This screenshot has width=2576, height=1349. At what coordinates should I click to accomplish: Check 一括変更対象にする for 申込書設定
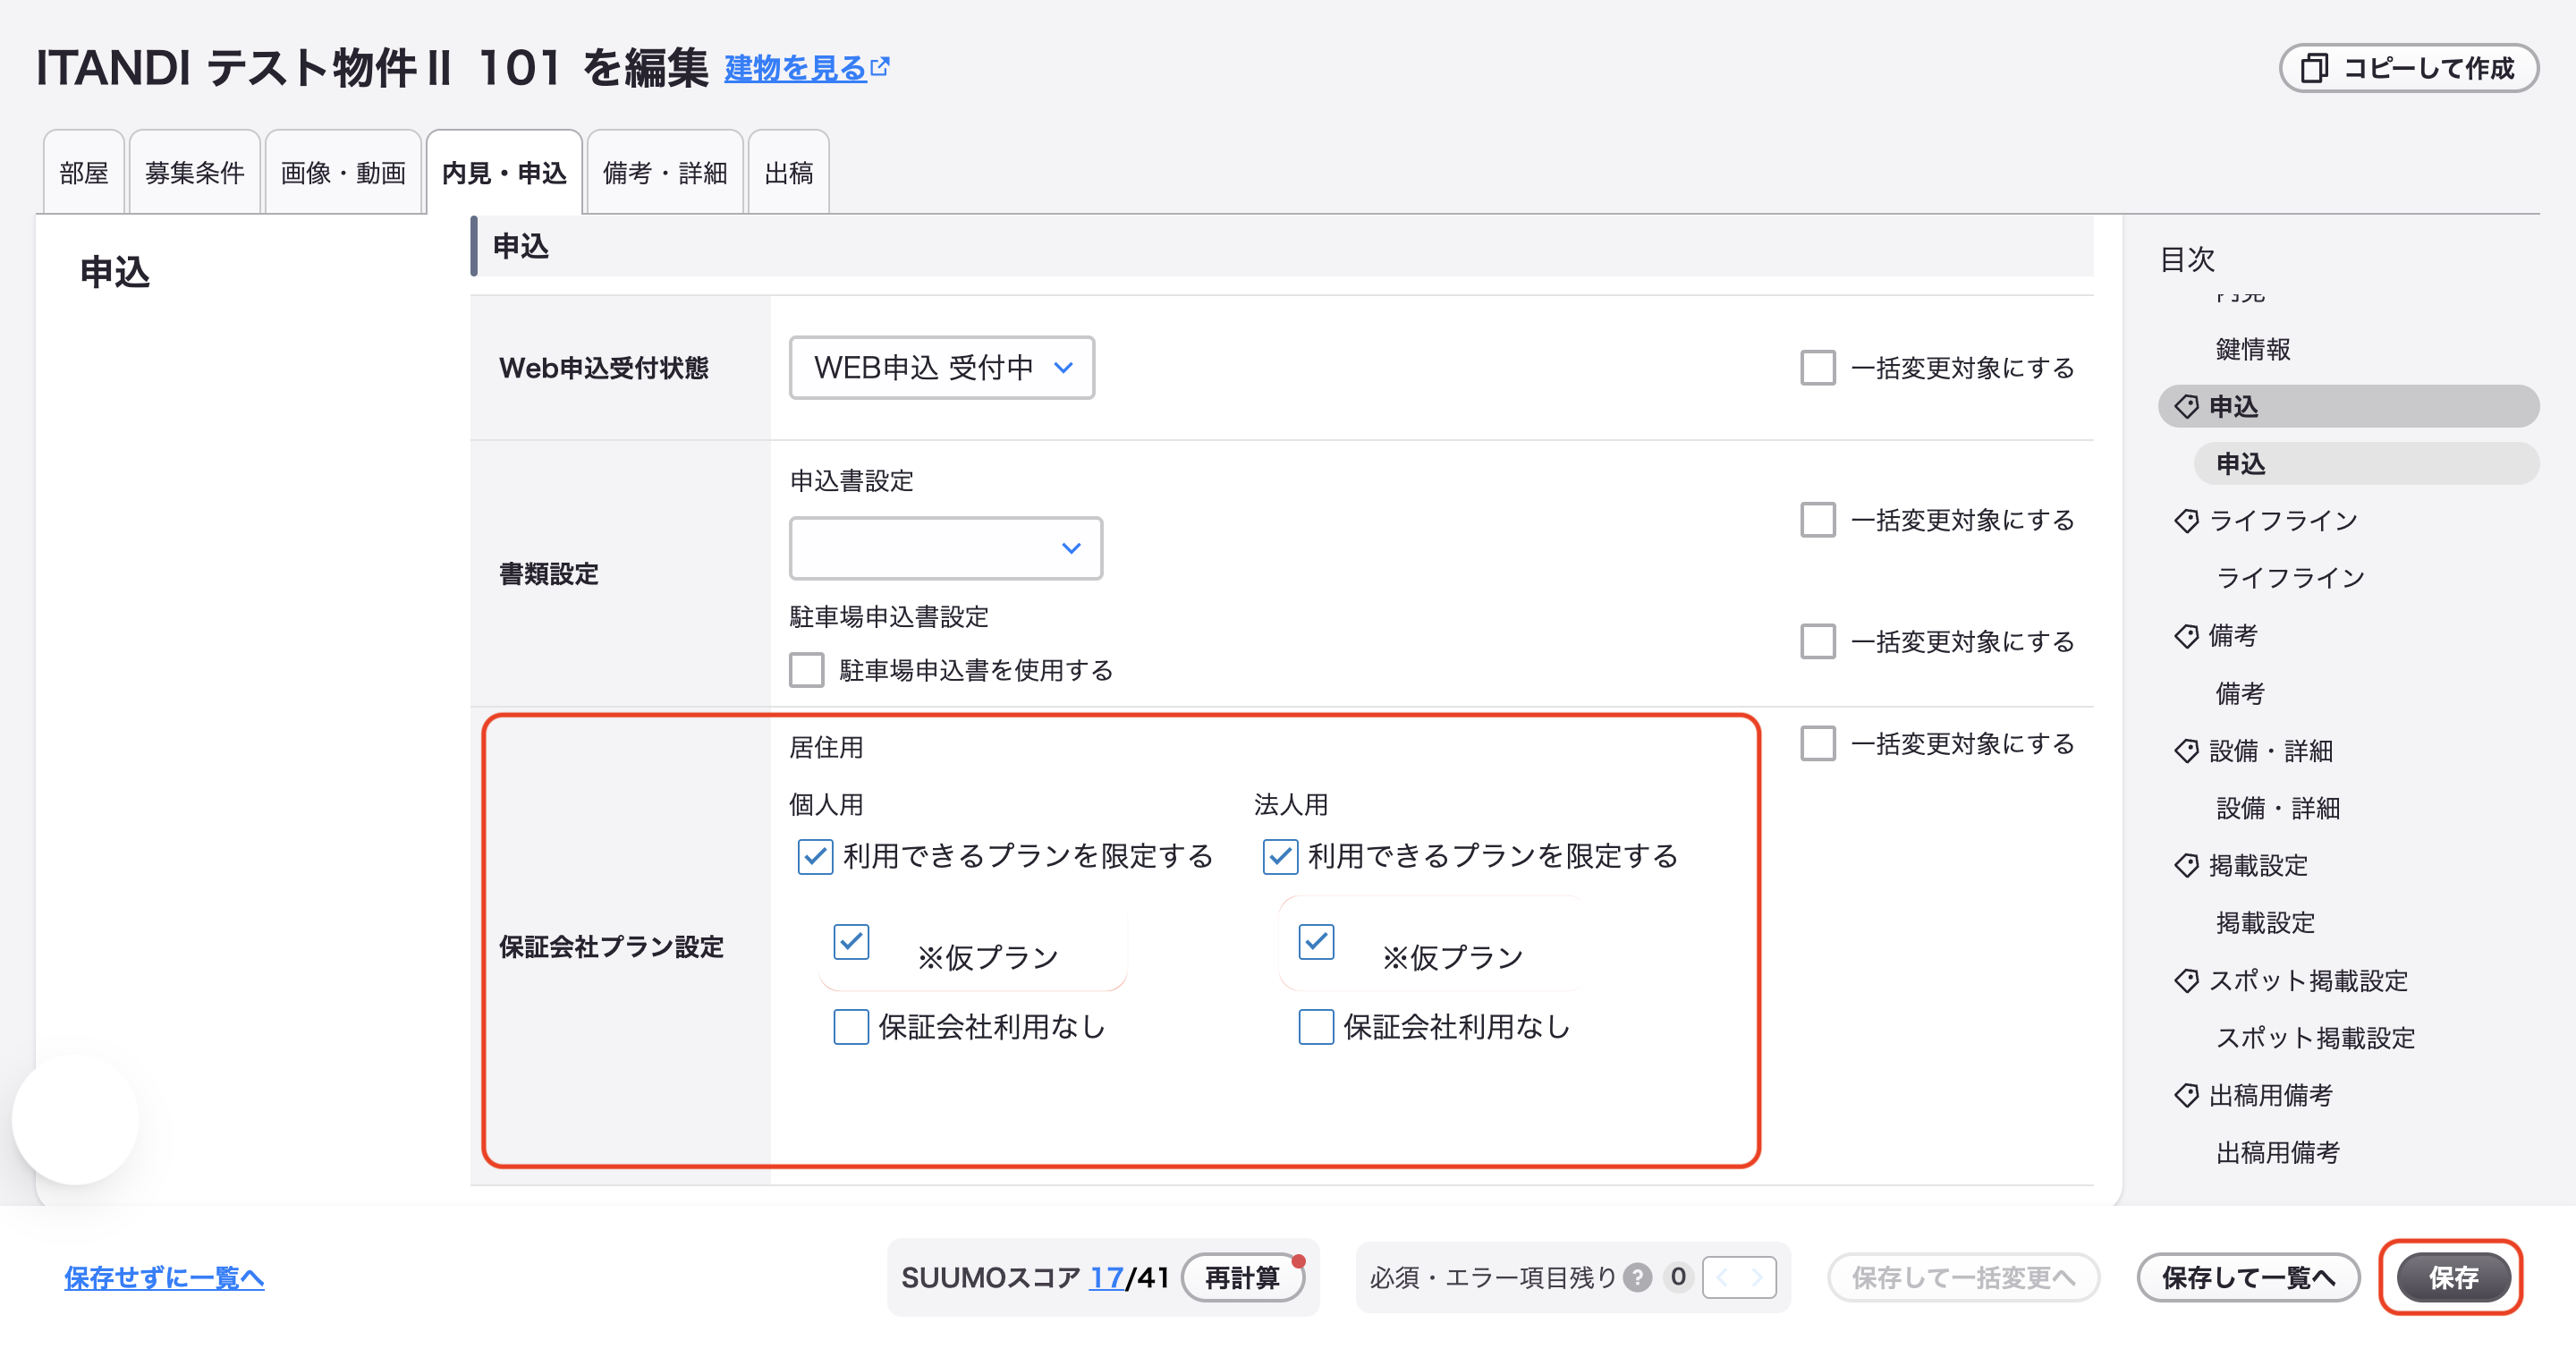point(1817,520)
